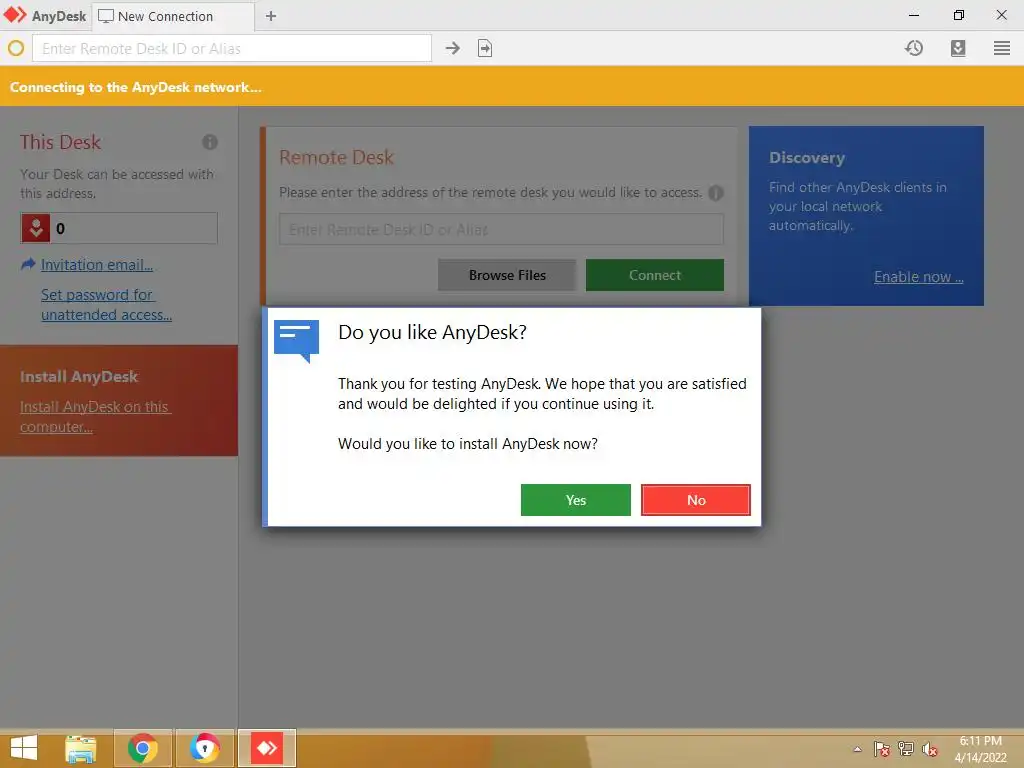Click the Remote Desk info icon
Screen dimensions: 1024x768
(x=716, y=193)
